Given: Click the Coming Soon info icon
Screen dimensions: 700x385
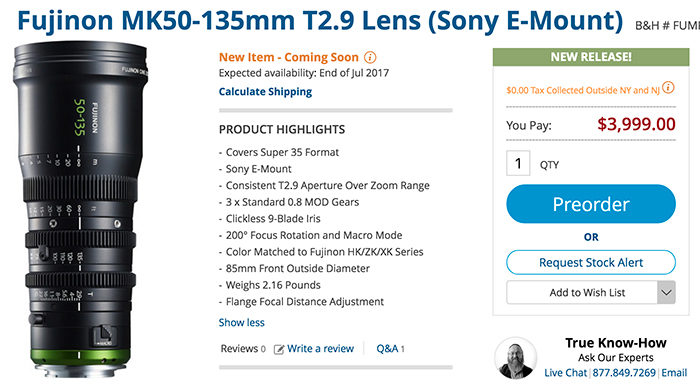Looking at the screenshot, I should click(370, 57).
